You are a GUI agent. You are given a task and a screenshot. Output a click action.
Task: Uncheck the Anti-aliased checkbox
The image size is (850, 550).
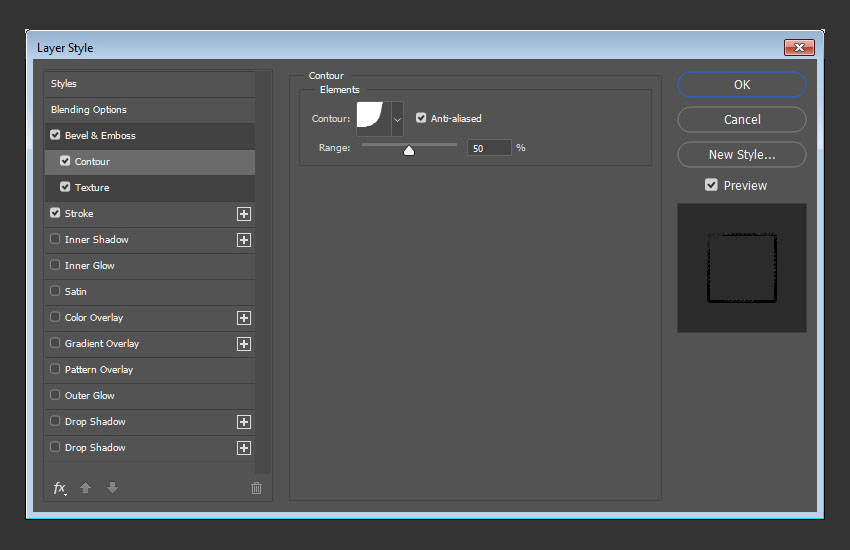(x=421, y=118)
